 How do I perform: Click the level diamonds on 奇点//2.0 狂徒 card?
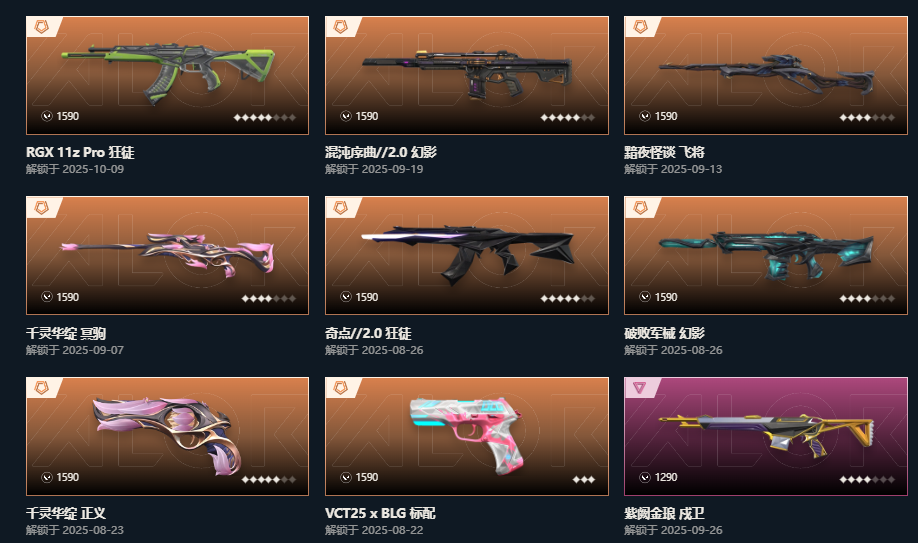pos(567,298)
